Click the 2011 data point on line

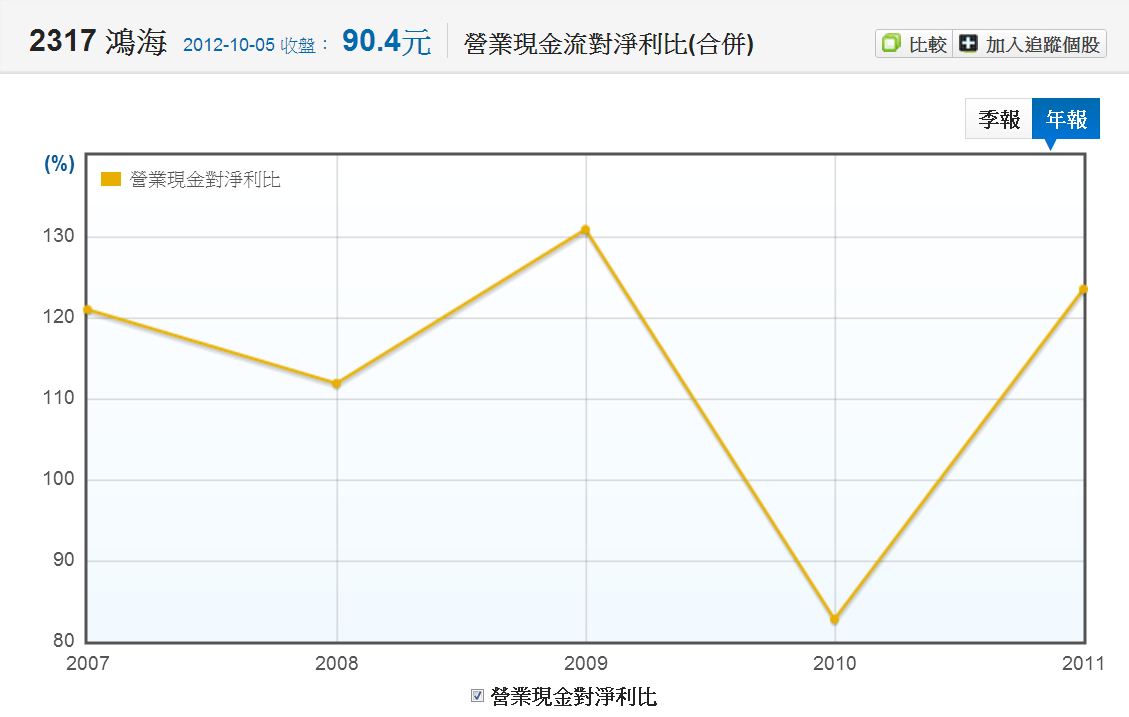(1083, 289)
